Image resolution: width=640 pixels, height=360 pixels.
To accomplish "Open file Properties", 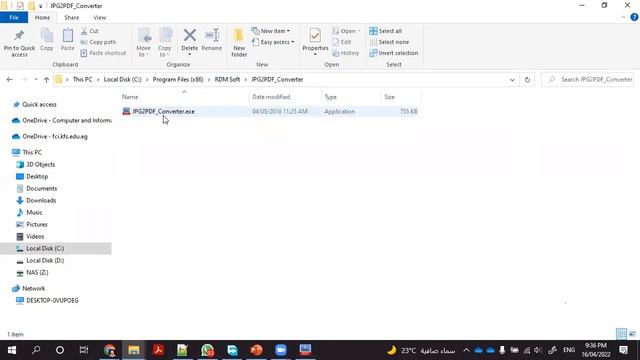I will 315,42.
